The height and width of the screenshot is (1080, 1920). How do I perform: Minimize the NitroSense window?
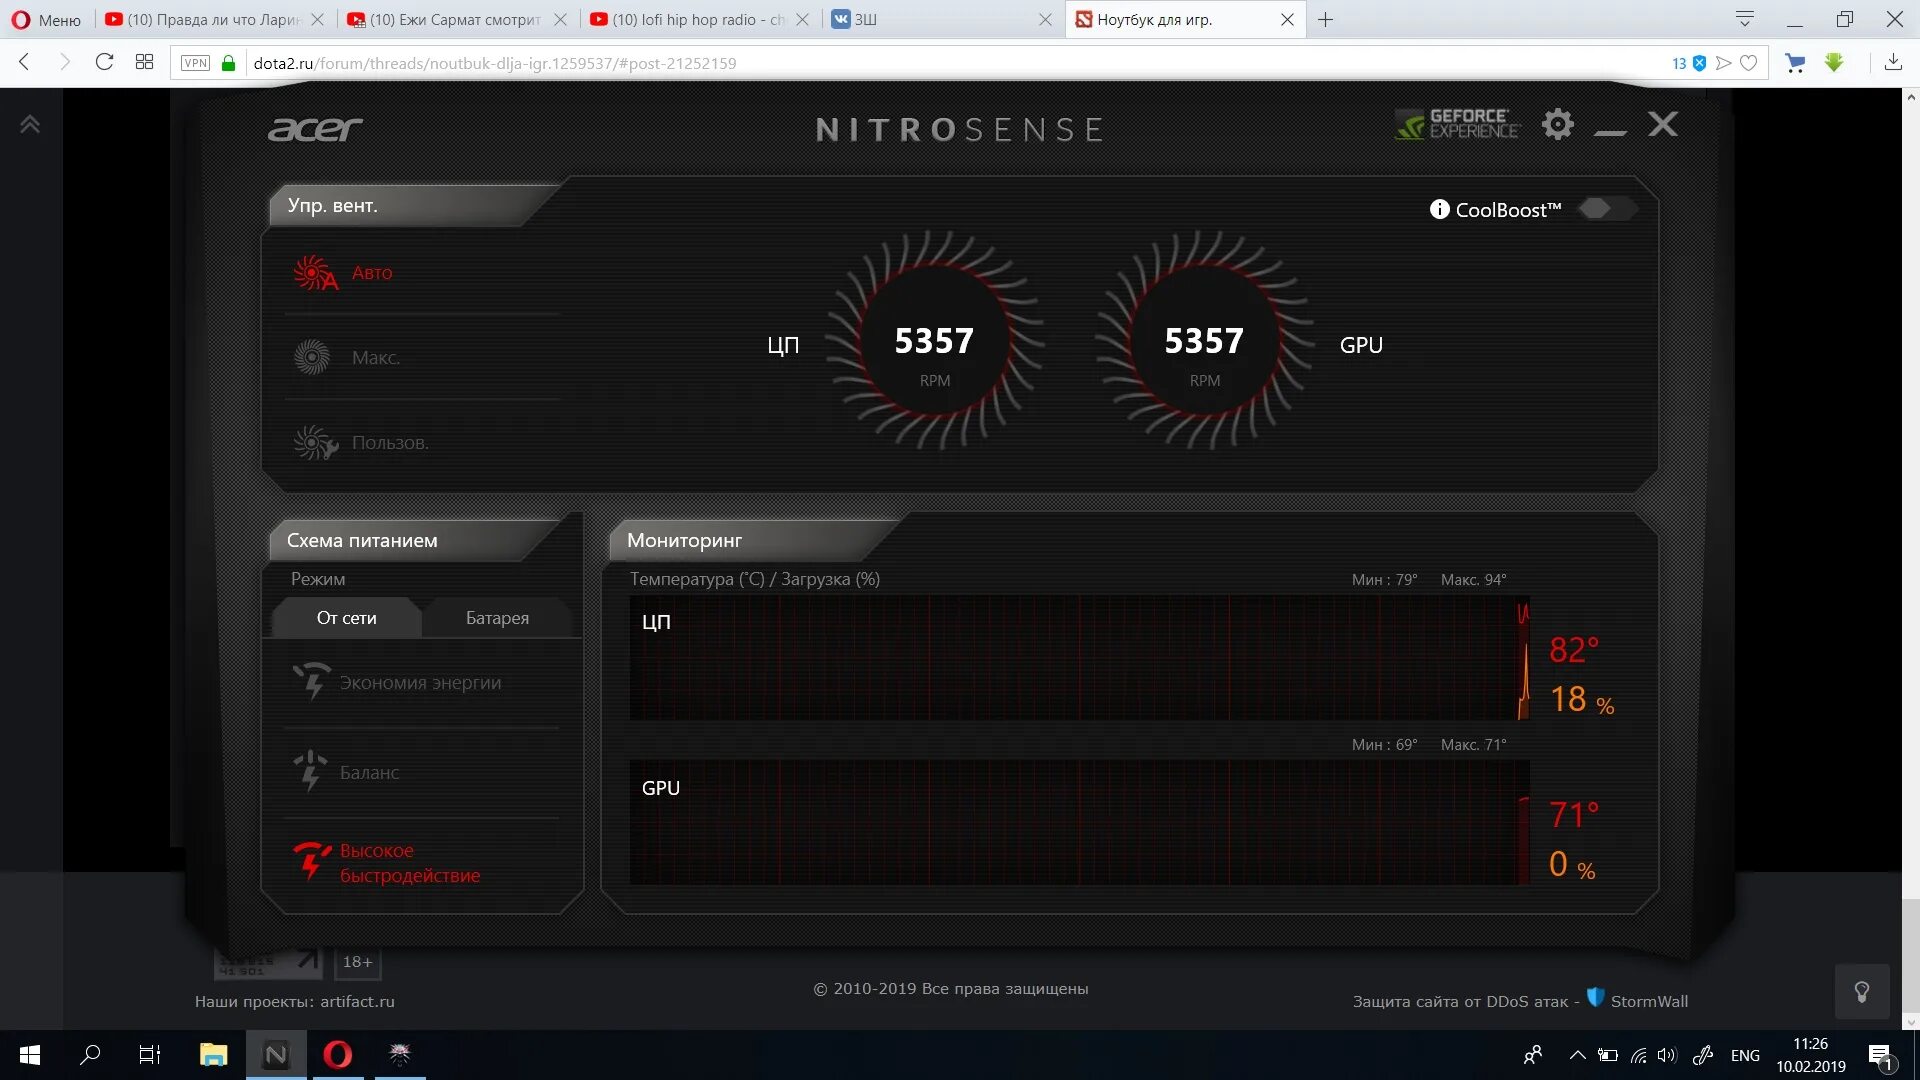(1610, 130)
